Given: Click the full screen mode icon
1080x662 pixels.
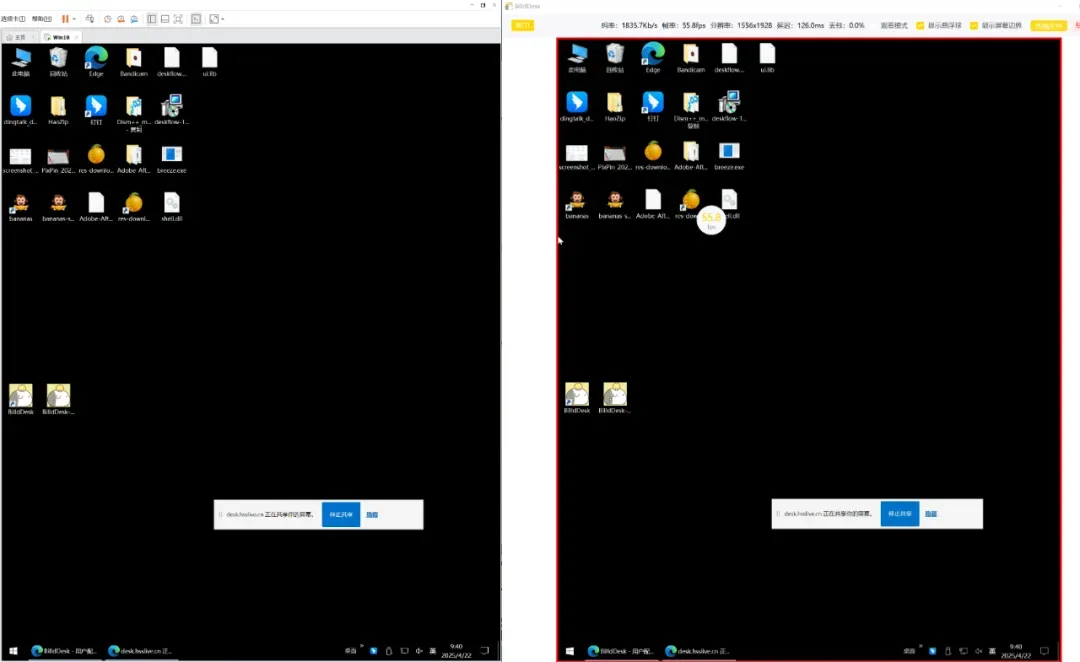Looking at the screenshot, I should point(178,19).
